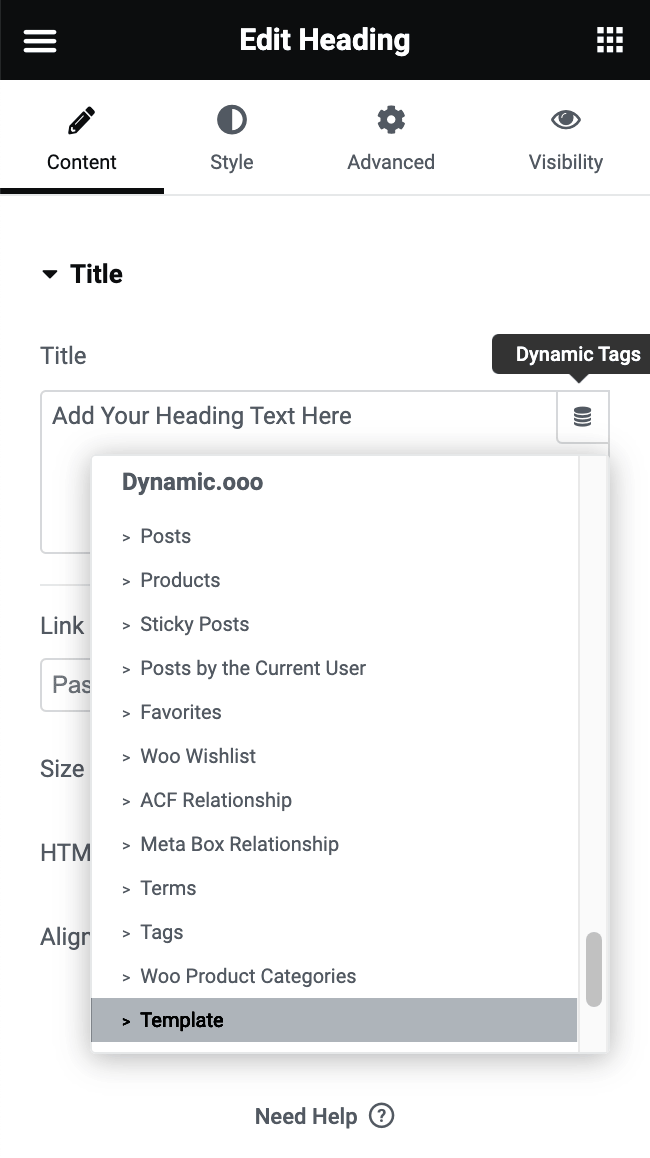The height and width of the screenshot is (1158, 650).
Task: Select the Woo Wishlist option
Action: [x=198, y=756]
